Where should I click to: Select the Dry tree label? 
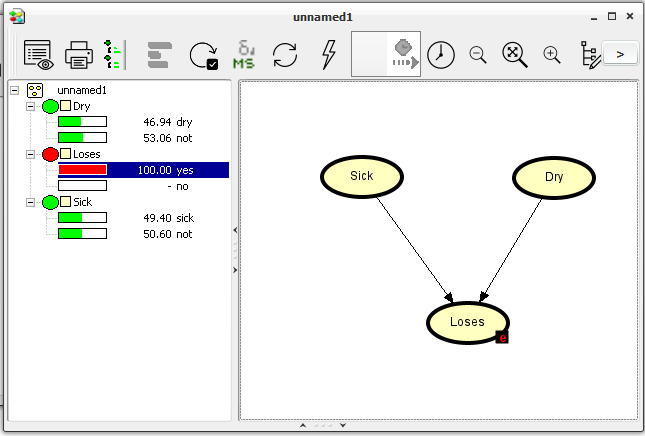point(81,106)
